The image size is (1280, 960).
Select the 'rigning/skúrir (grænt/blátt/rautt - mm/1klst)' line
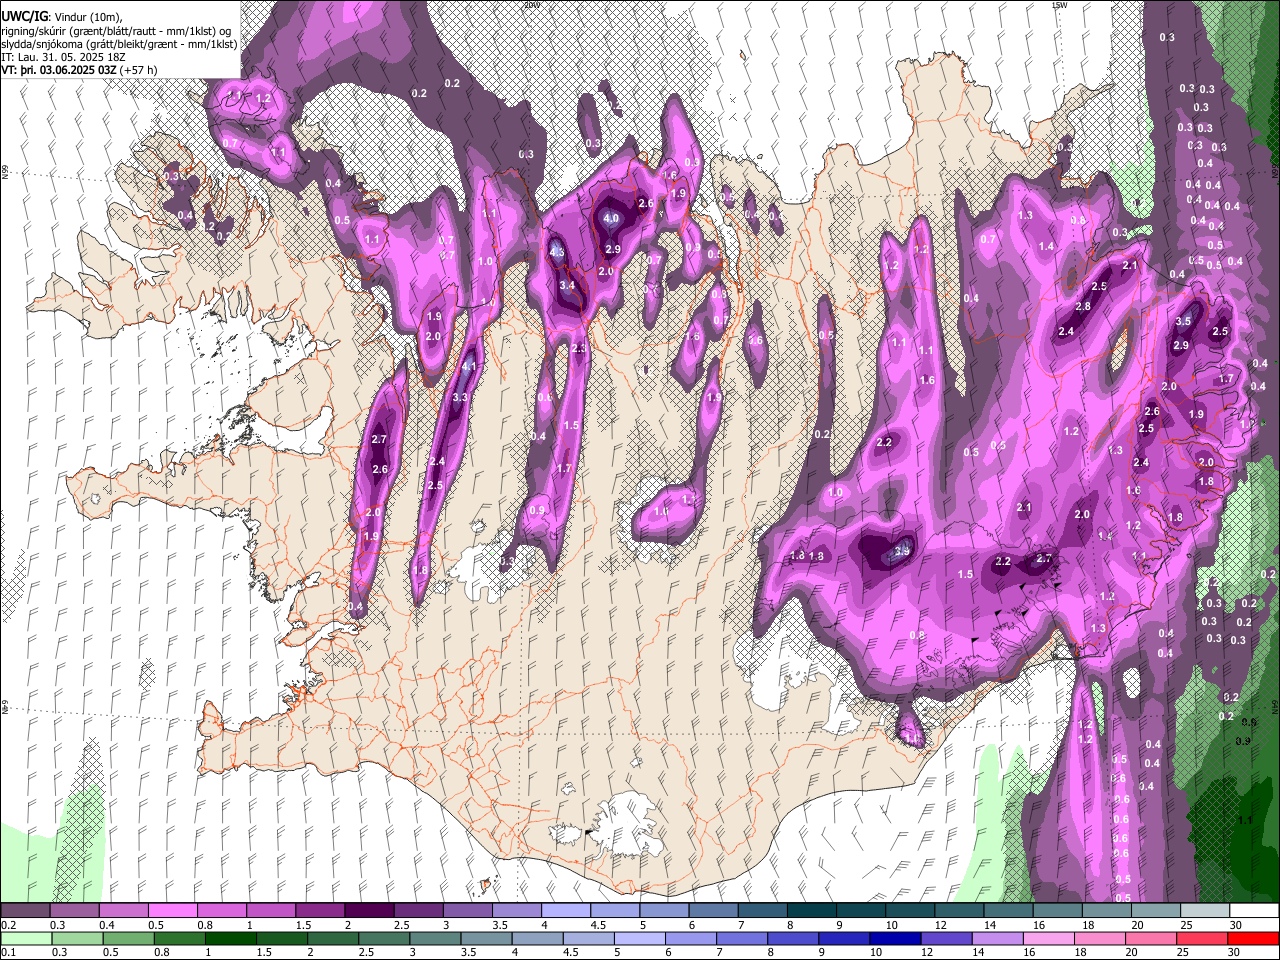[x=117, y=31]
